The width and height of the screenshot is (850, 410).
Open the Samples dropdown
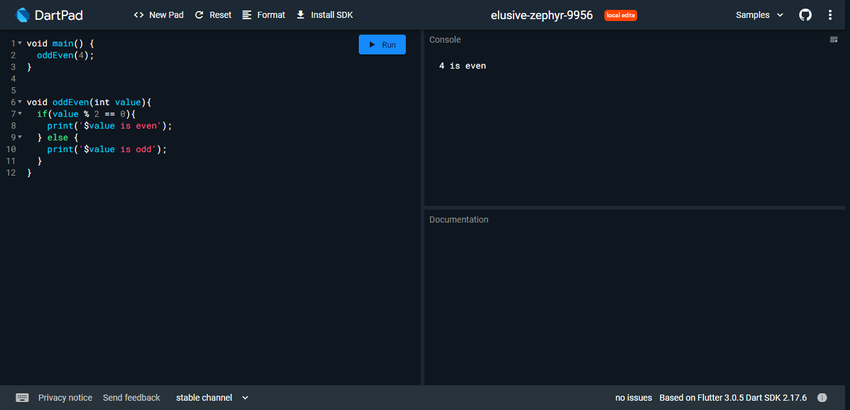point(759,15)
